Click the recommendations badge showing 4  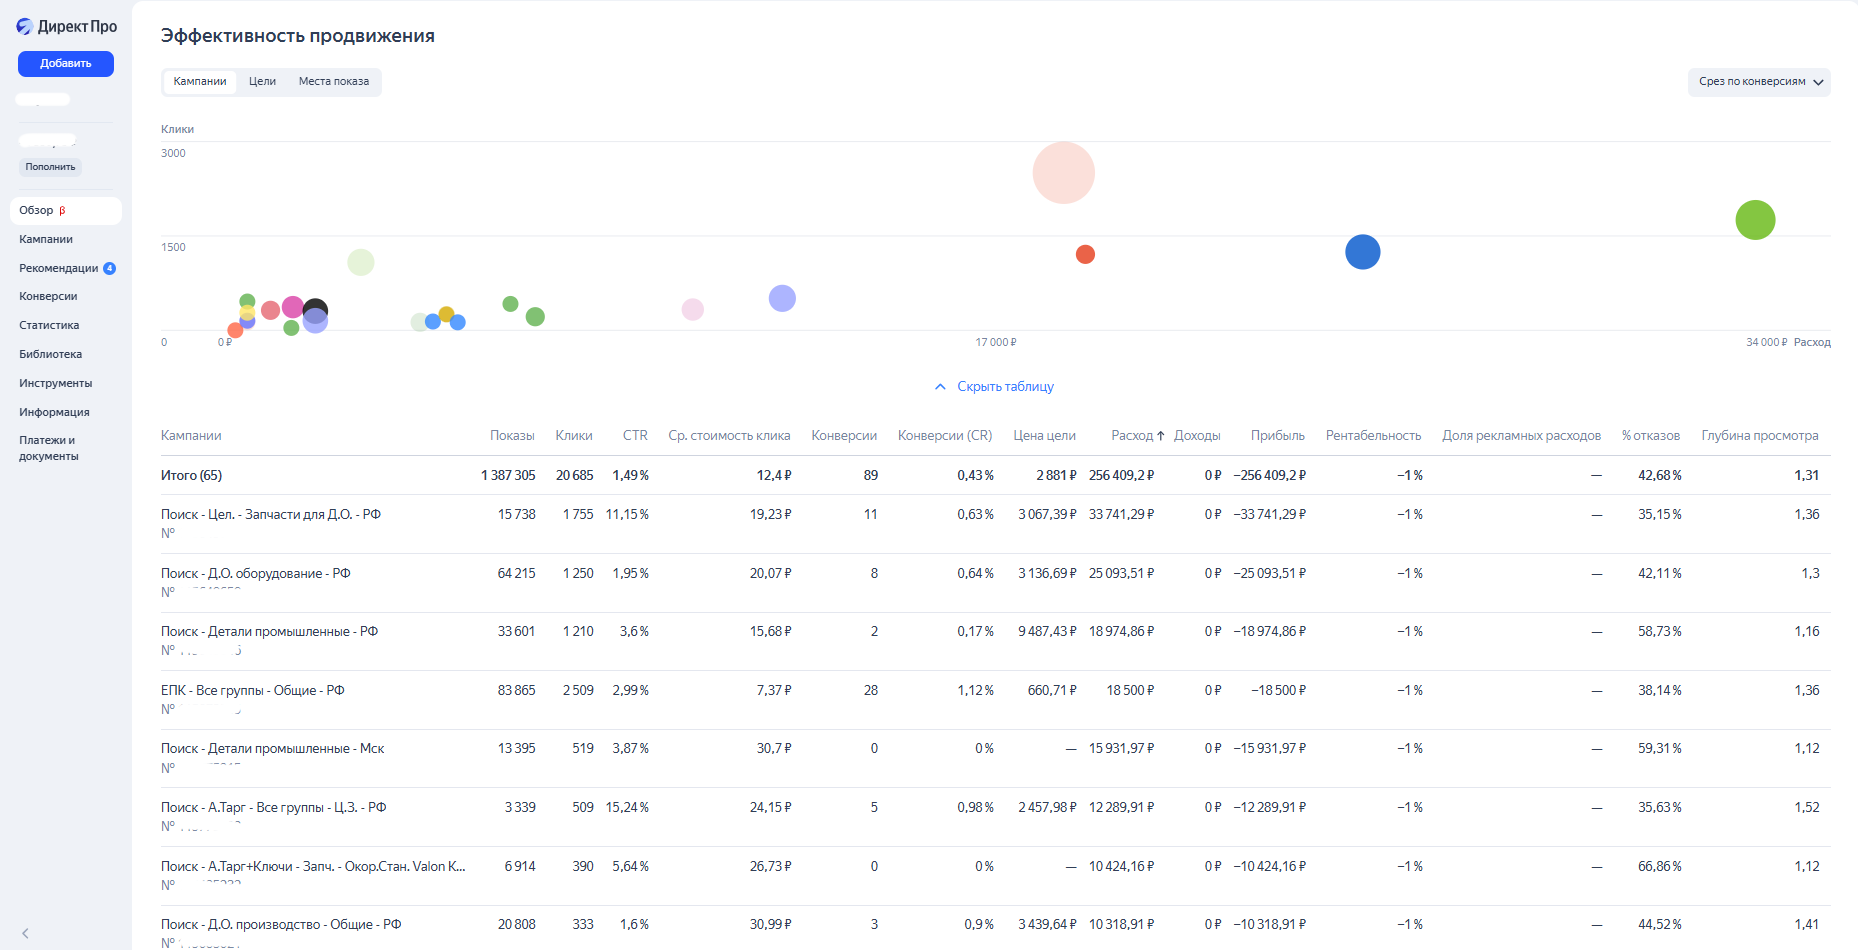pos(110,268)
